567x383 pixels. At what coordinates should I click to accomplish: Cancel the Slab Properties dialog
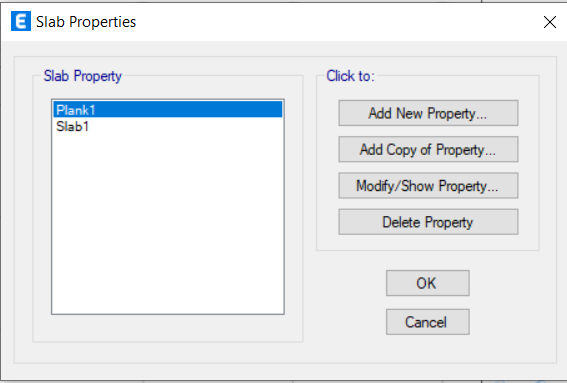click(x=428, y=322)
